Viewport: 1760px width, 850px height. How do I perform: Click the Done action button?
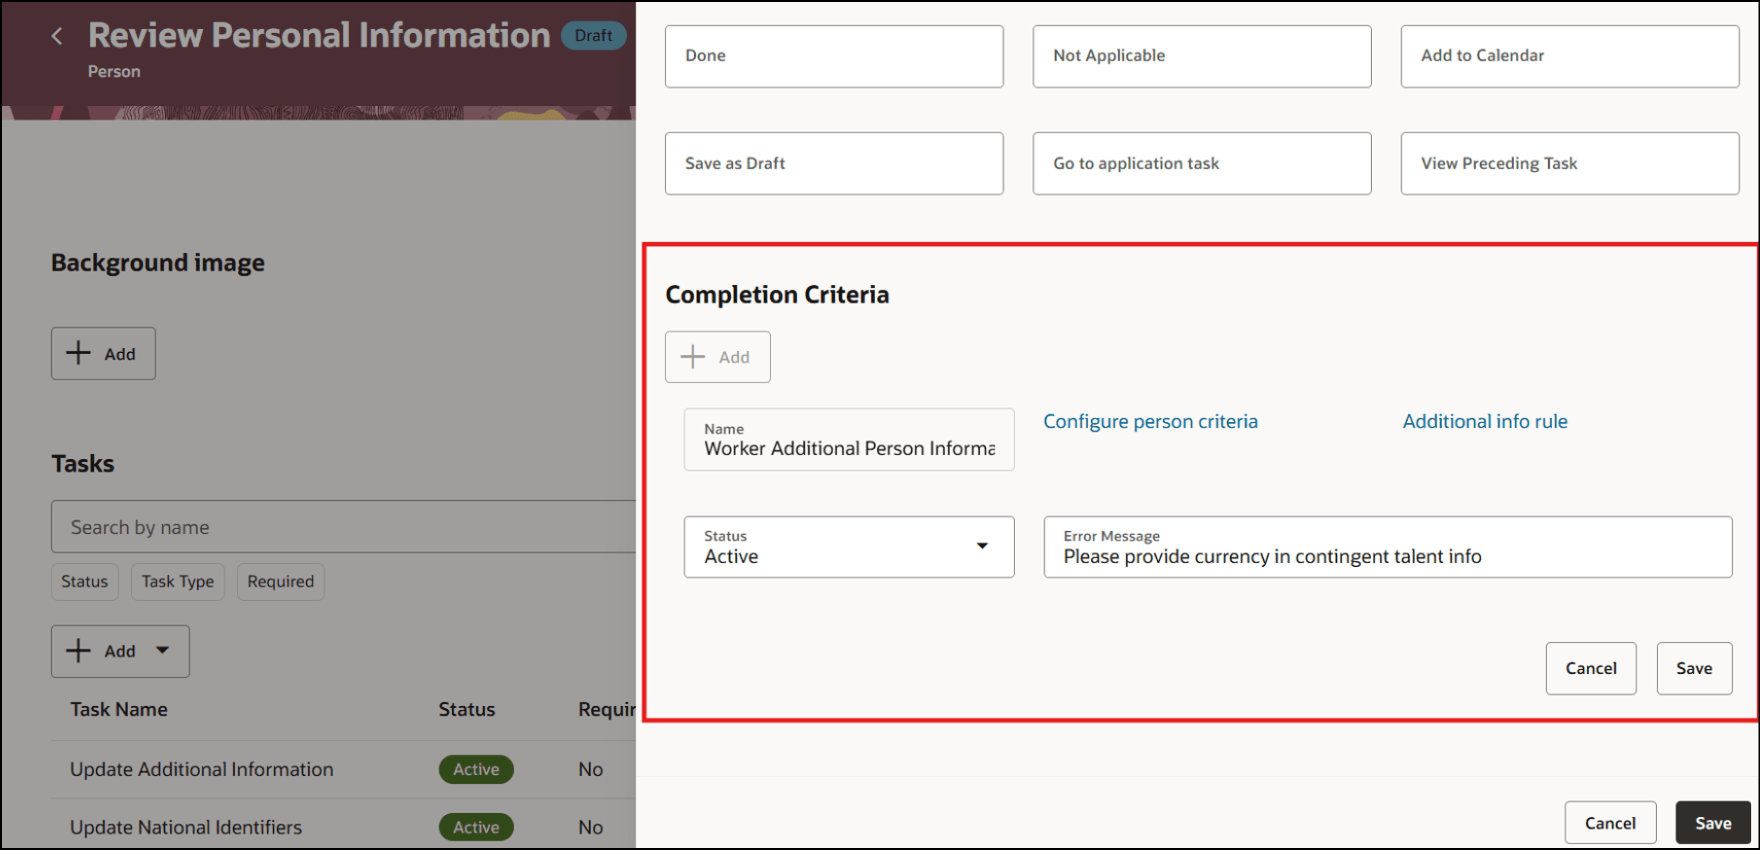(x=834, y=56)
